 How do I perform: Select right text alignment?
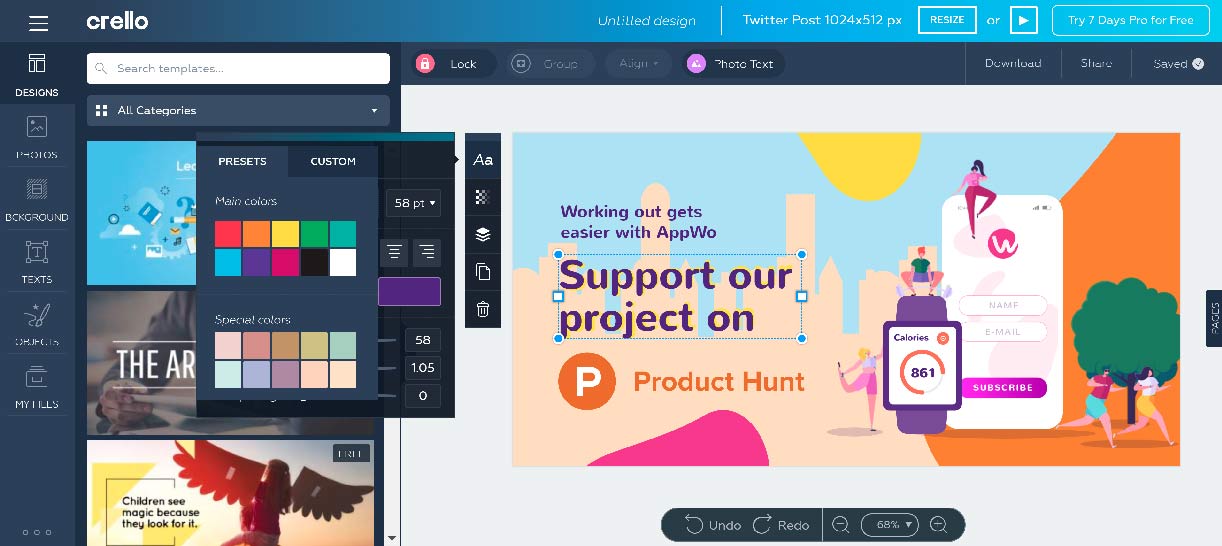427,252
